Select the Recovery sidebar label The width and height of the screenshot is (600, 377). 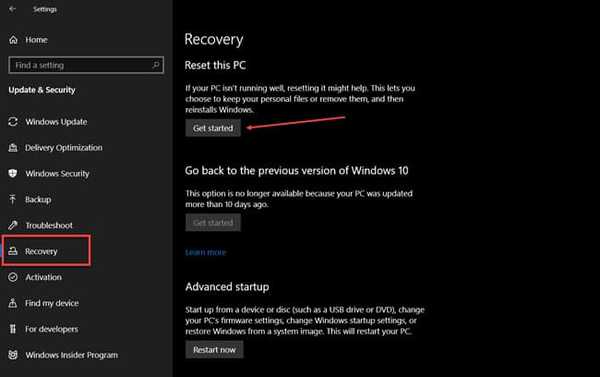pos(41,251)
